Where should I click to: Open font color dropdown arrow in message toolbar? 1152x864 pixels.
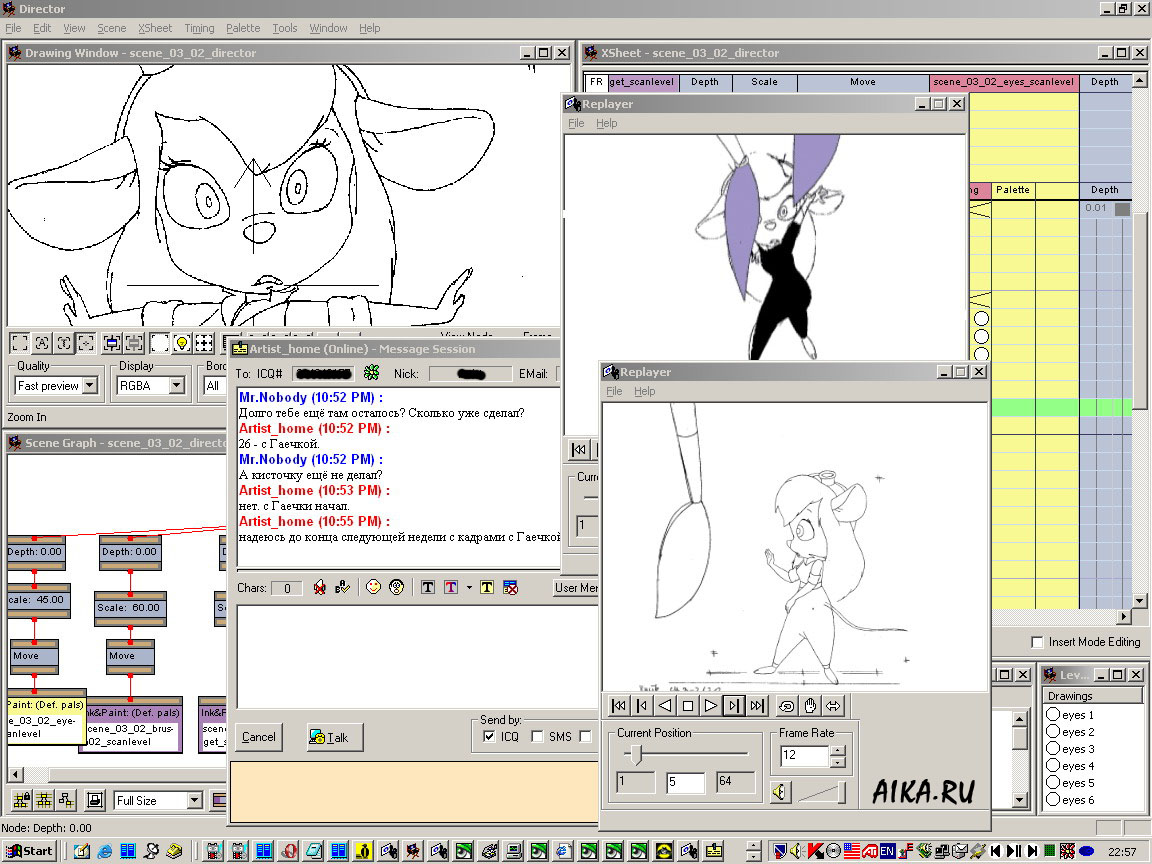pos(469,587)
